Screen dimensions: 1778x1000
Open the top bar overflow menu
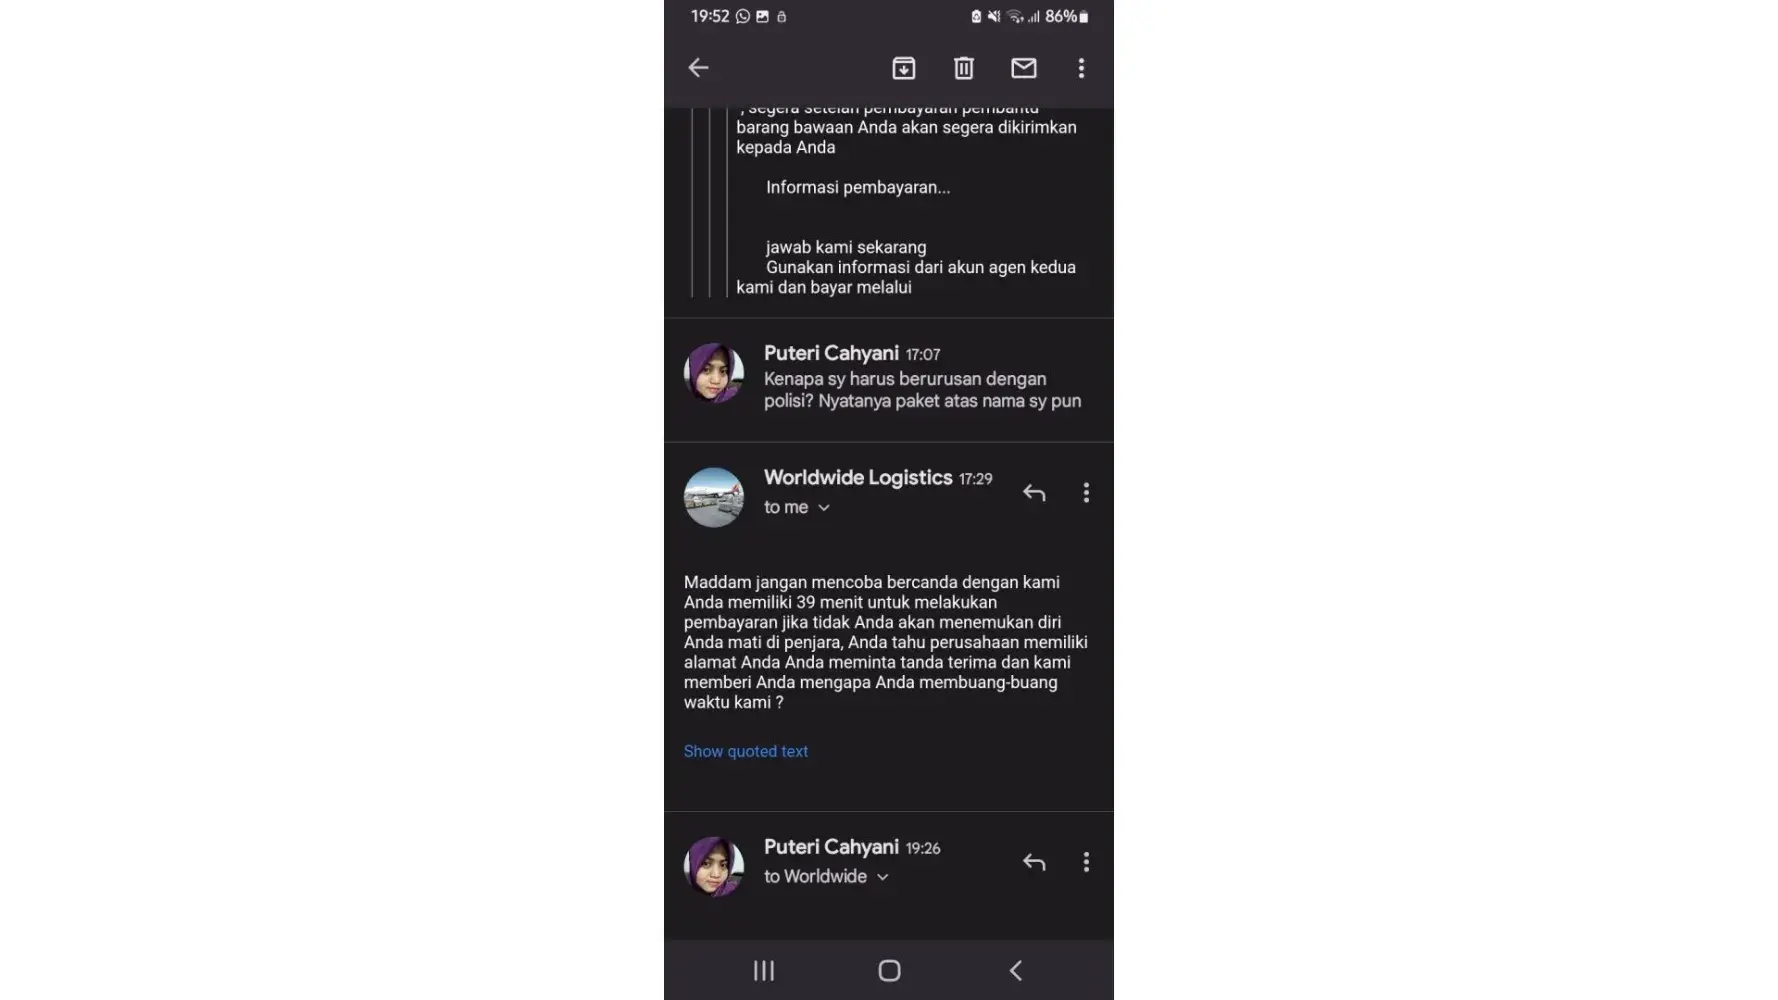1081,68
